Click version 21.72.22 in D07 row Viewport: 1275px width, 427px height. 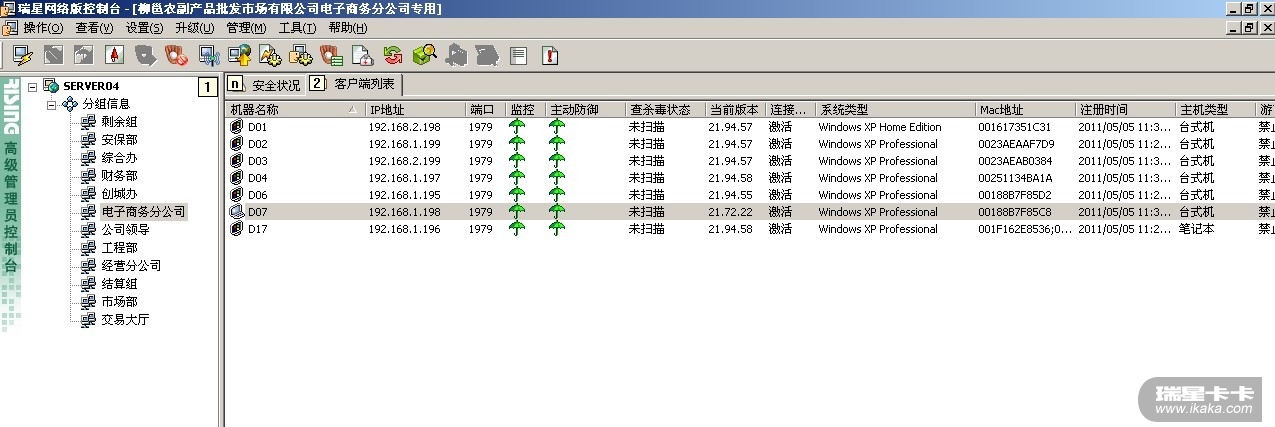[731, 212]
